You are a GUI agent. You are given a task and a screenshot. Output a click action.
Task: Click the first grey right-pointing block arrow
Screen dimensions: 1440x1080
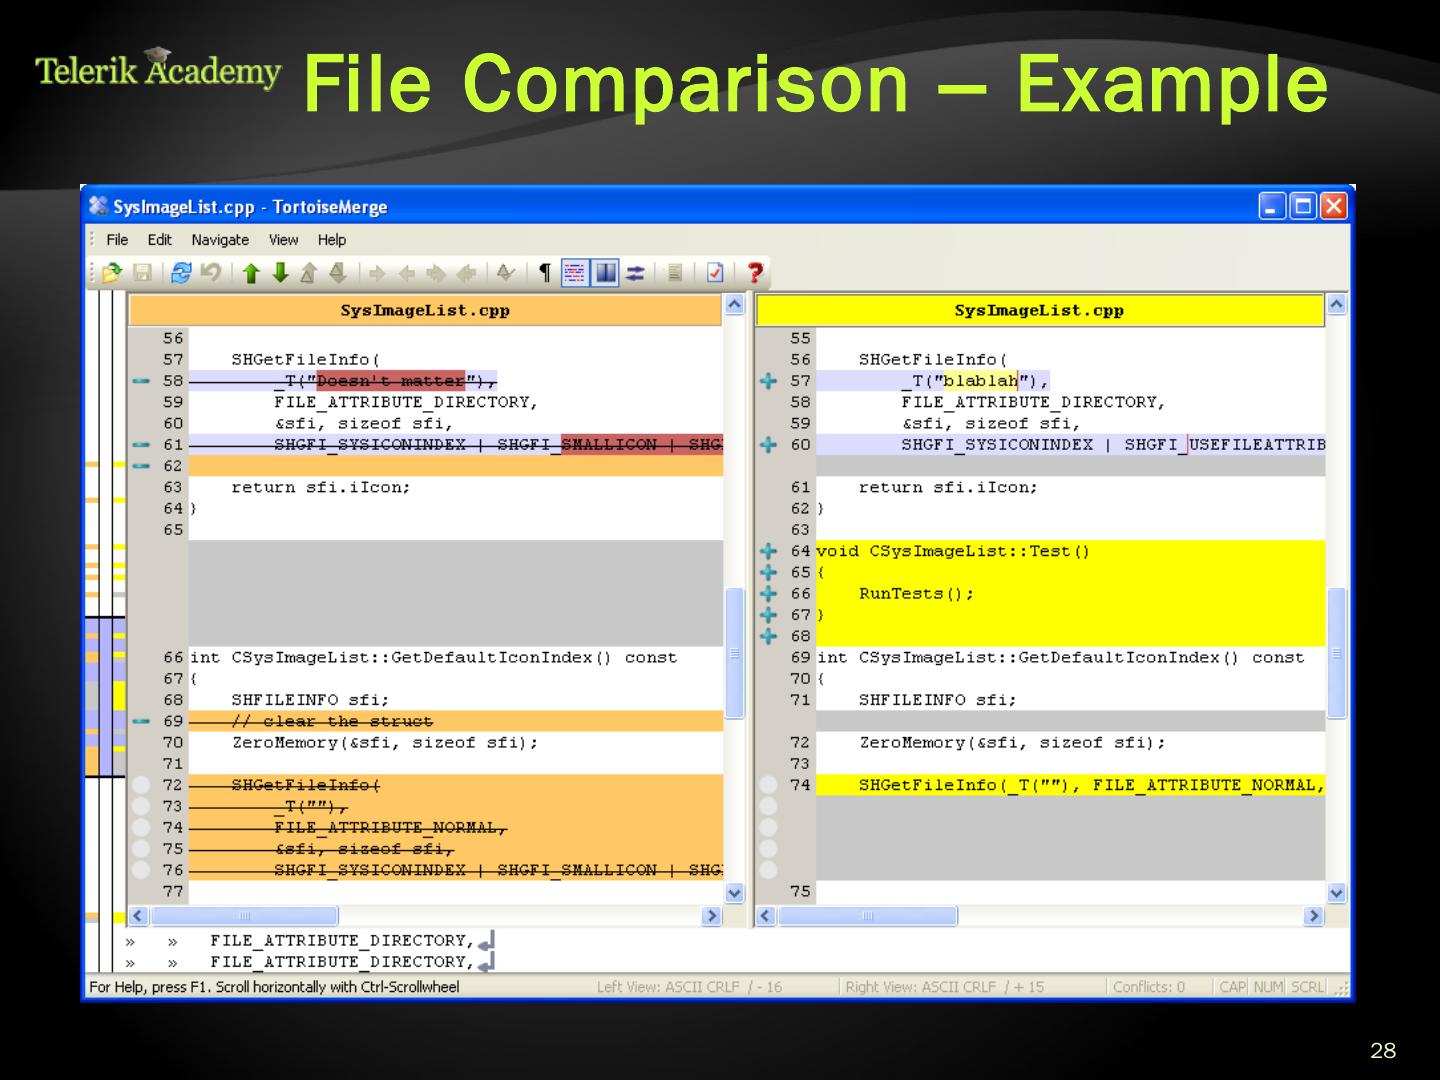377,273
